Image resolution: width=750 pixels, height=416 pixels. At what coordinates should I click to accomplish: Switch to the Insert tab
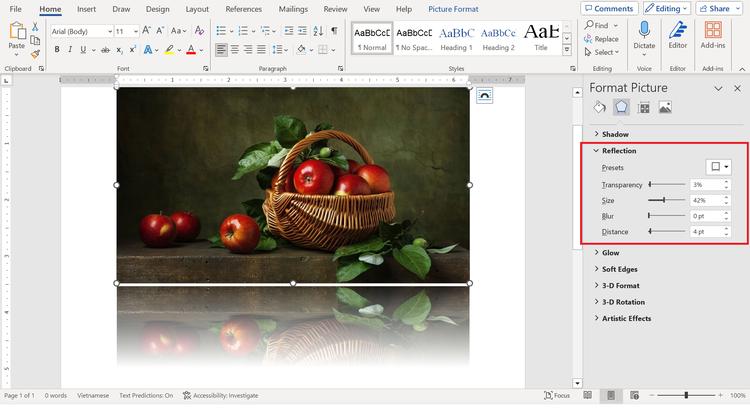[x=87, y=9]
